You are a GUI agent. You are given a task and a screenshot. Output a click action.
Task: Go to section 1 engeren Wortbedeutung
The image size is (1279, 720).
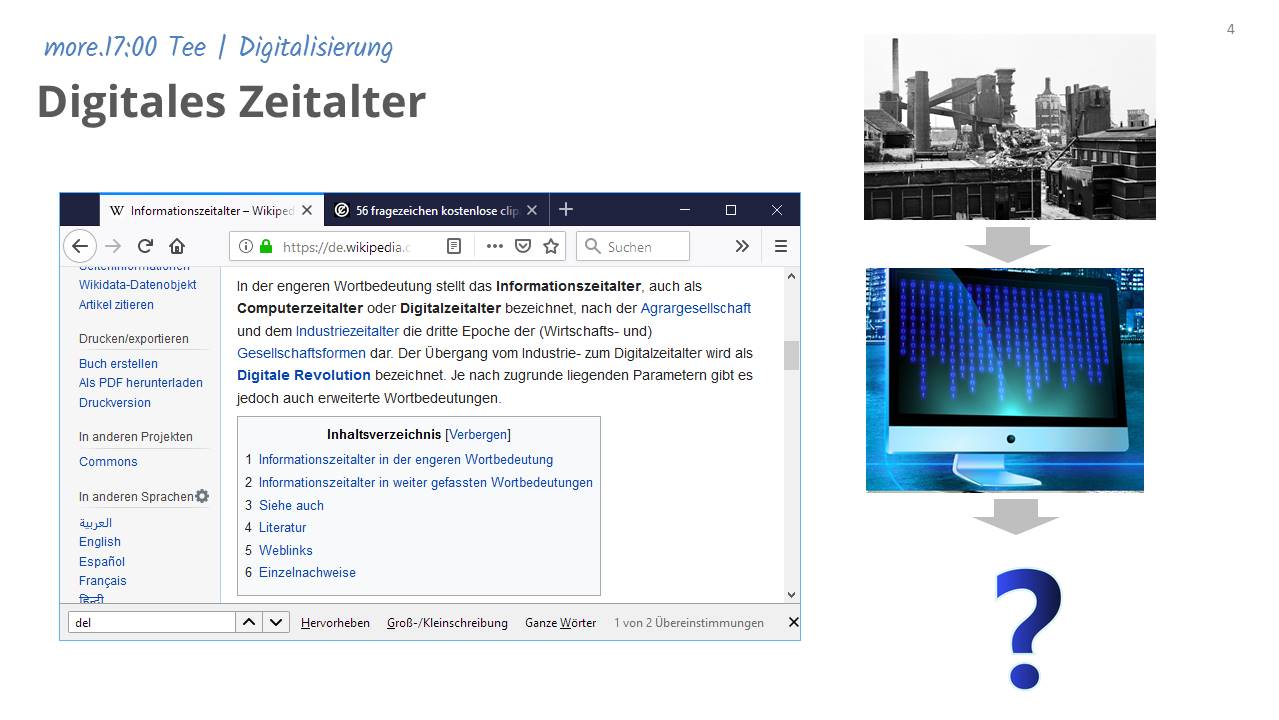click(406, 460)
